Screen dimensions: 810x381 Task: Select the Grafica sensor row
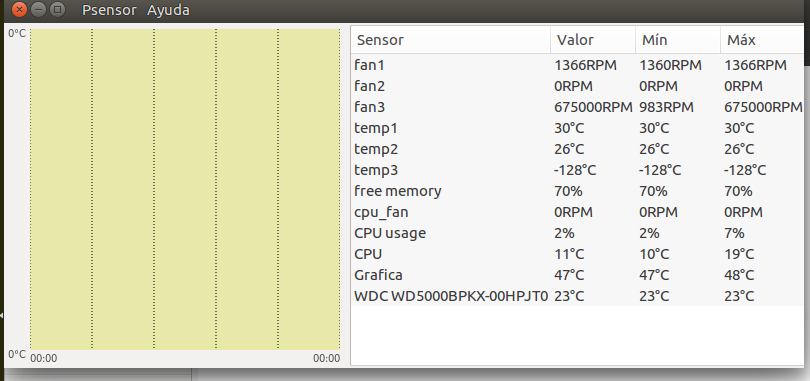(581, 275)
